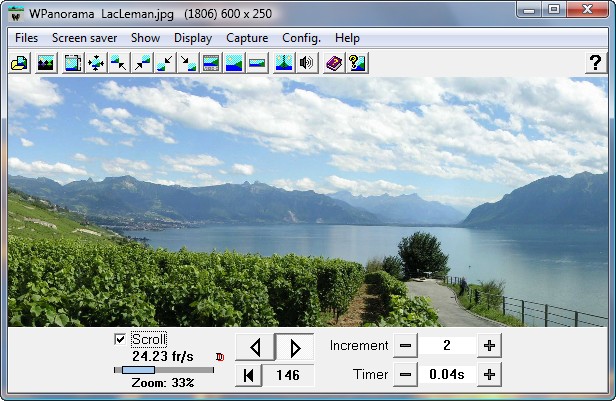Click the toolbar icon left of the speaker
The image size is (616, 401).
pos(283,63)
